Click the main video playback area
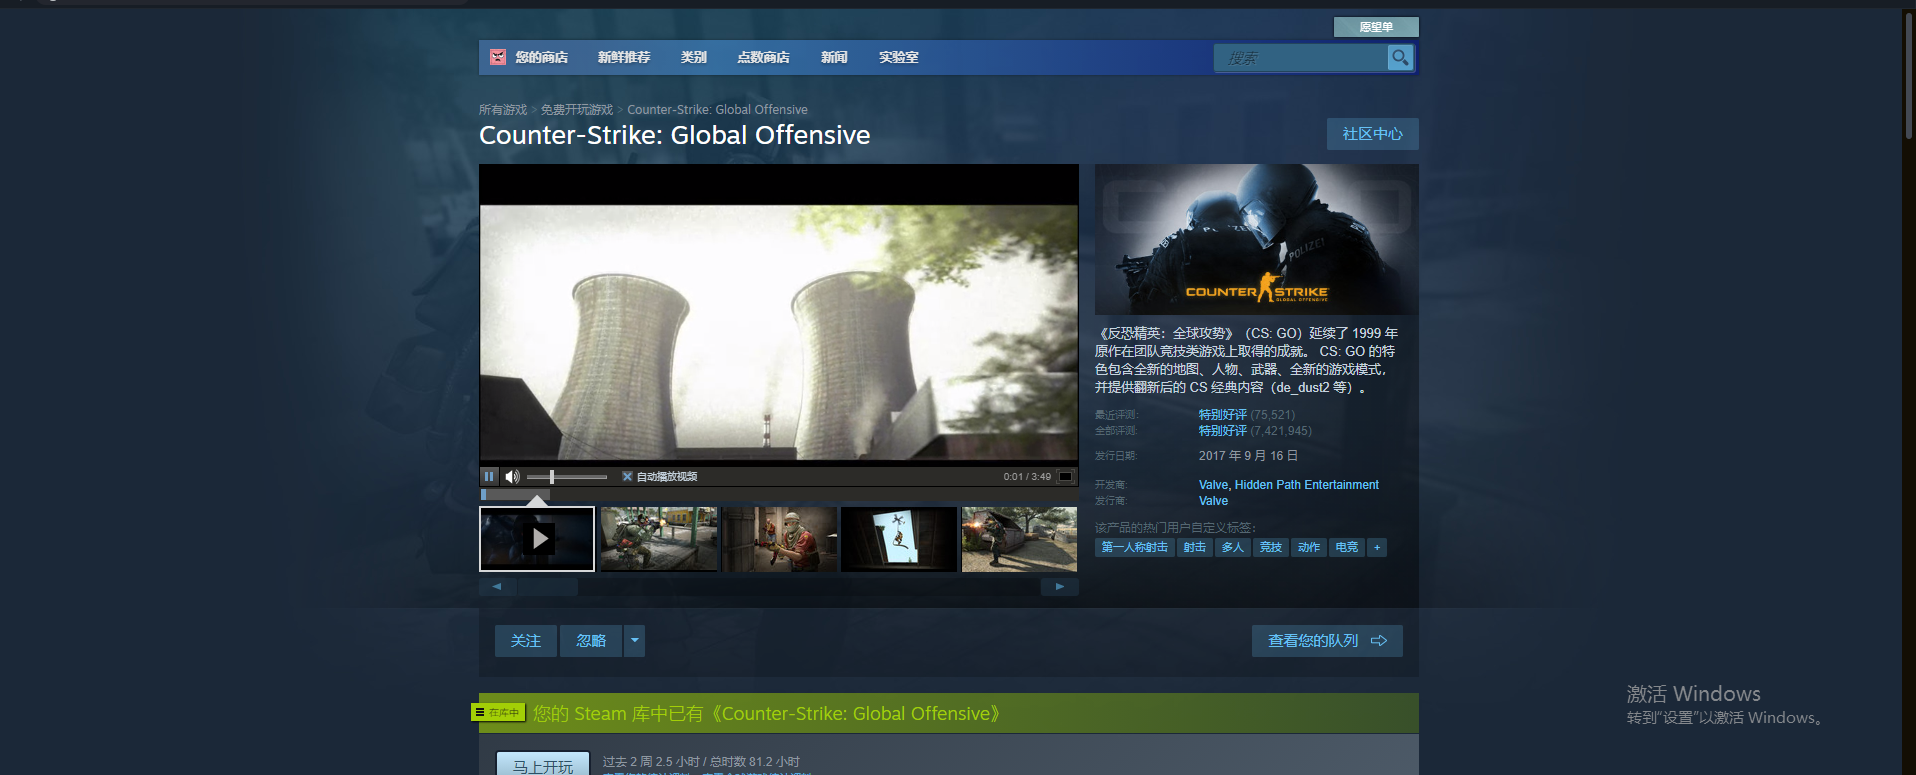The width and height of the screenshot is (1916, 775). 779,333
